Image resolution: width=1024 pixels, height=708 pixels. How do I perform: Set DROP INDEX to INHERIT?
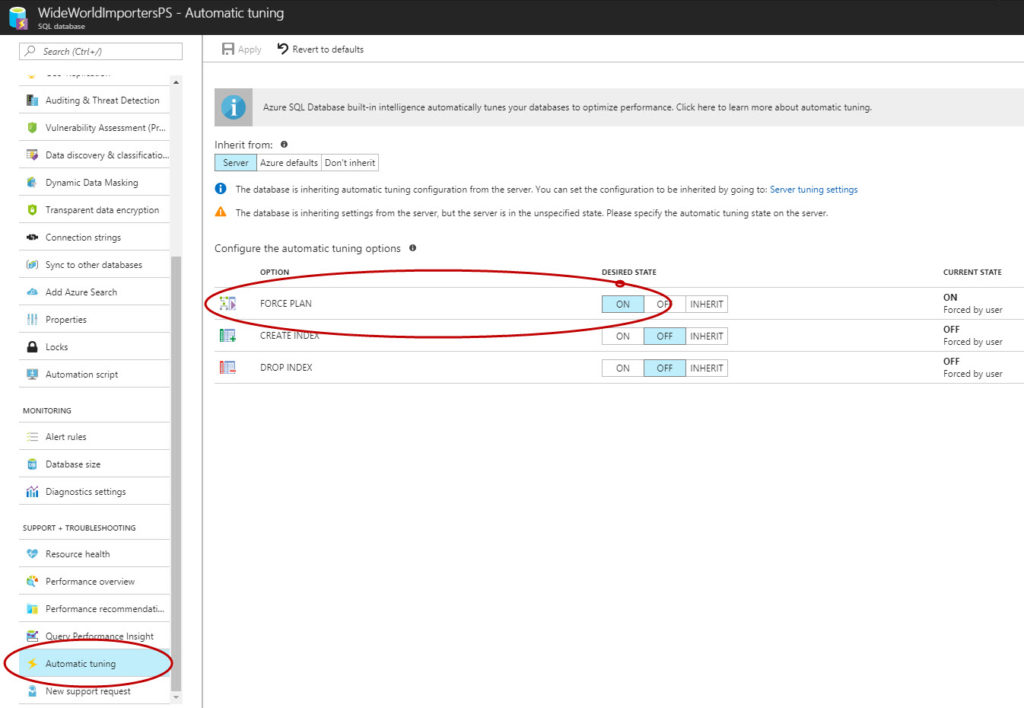(x=706, y=367)
